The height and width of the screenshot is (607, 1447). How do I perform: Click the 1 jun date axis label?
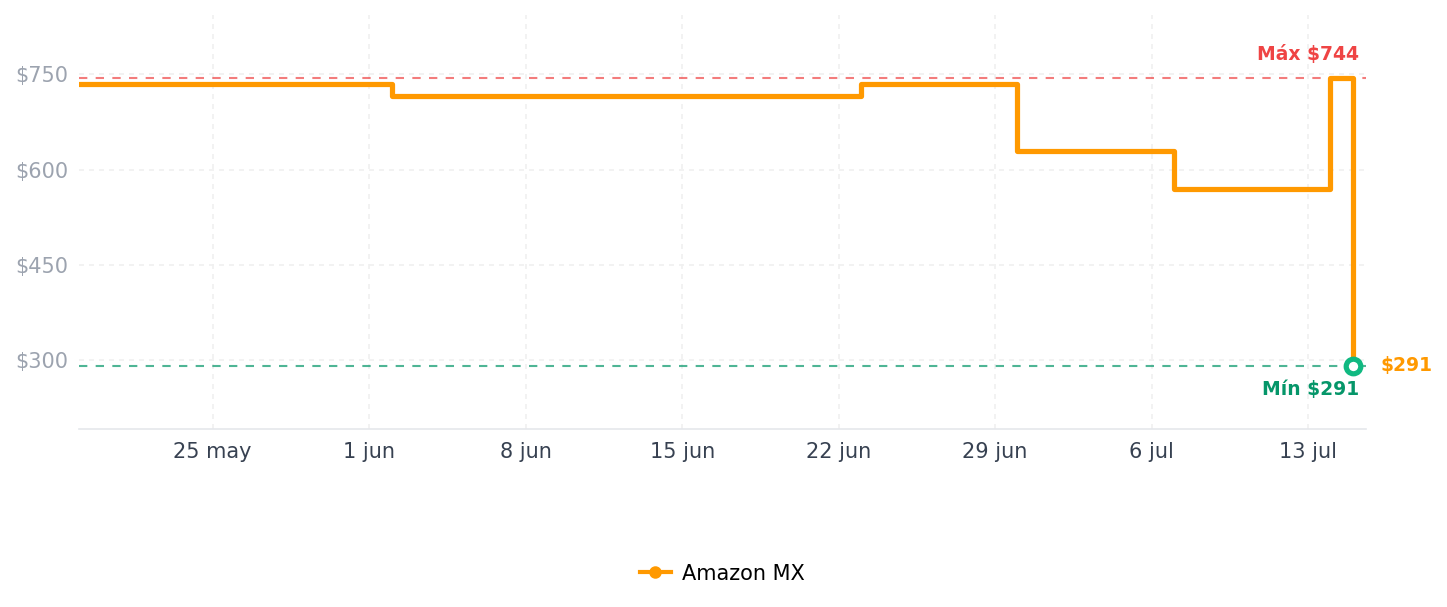369,451
